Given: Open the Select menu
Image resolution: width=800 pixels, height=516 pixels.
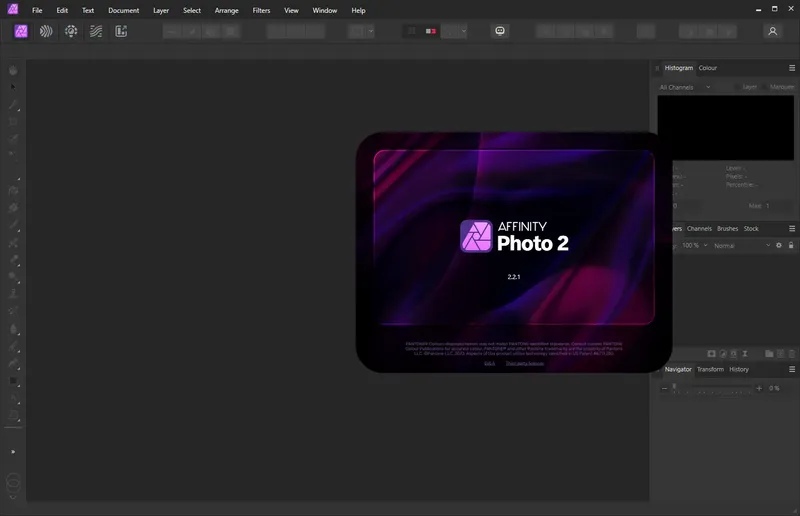Looking at the screenshot, I should click(x=192, y=10).
